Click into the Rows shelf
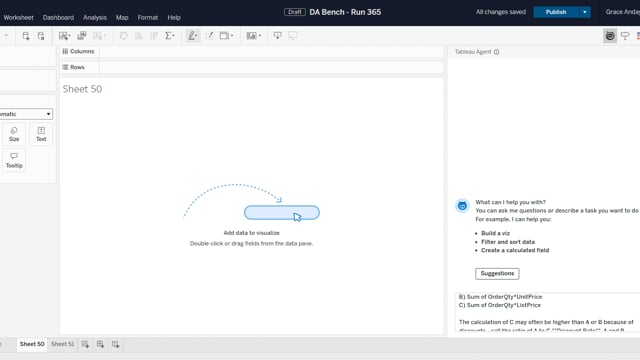 pos(271,67)
